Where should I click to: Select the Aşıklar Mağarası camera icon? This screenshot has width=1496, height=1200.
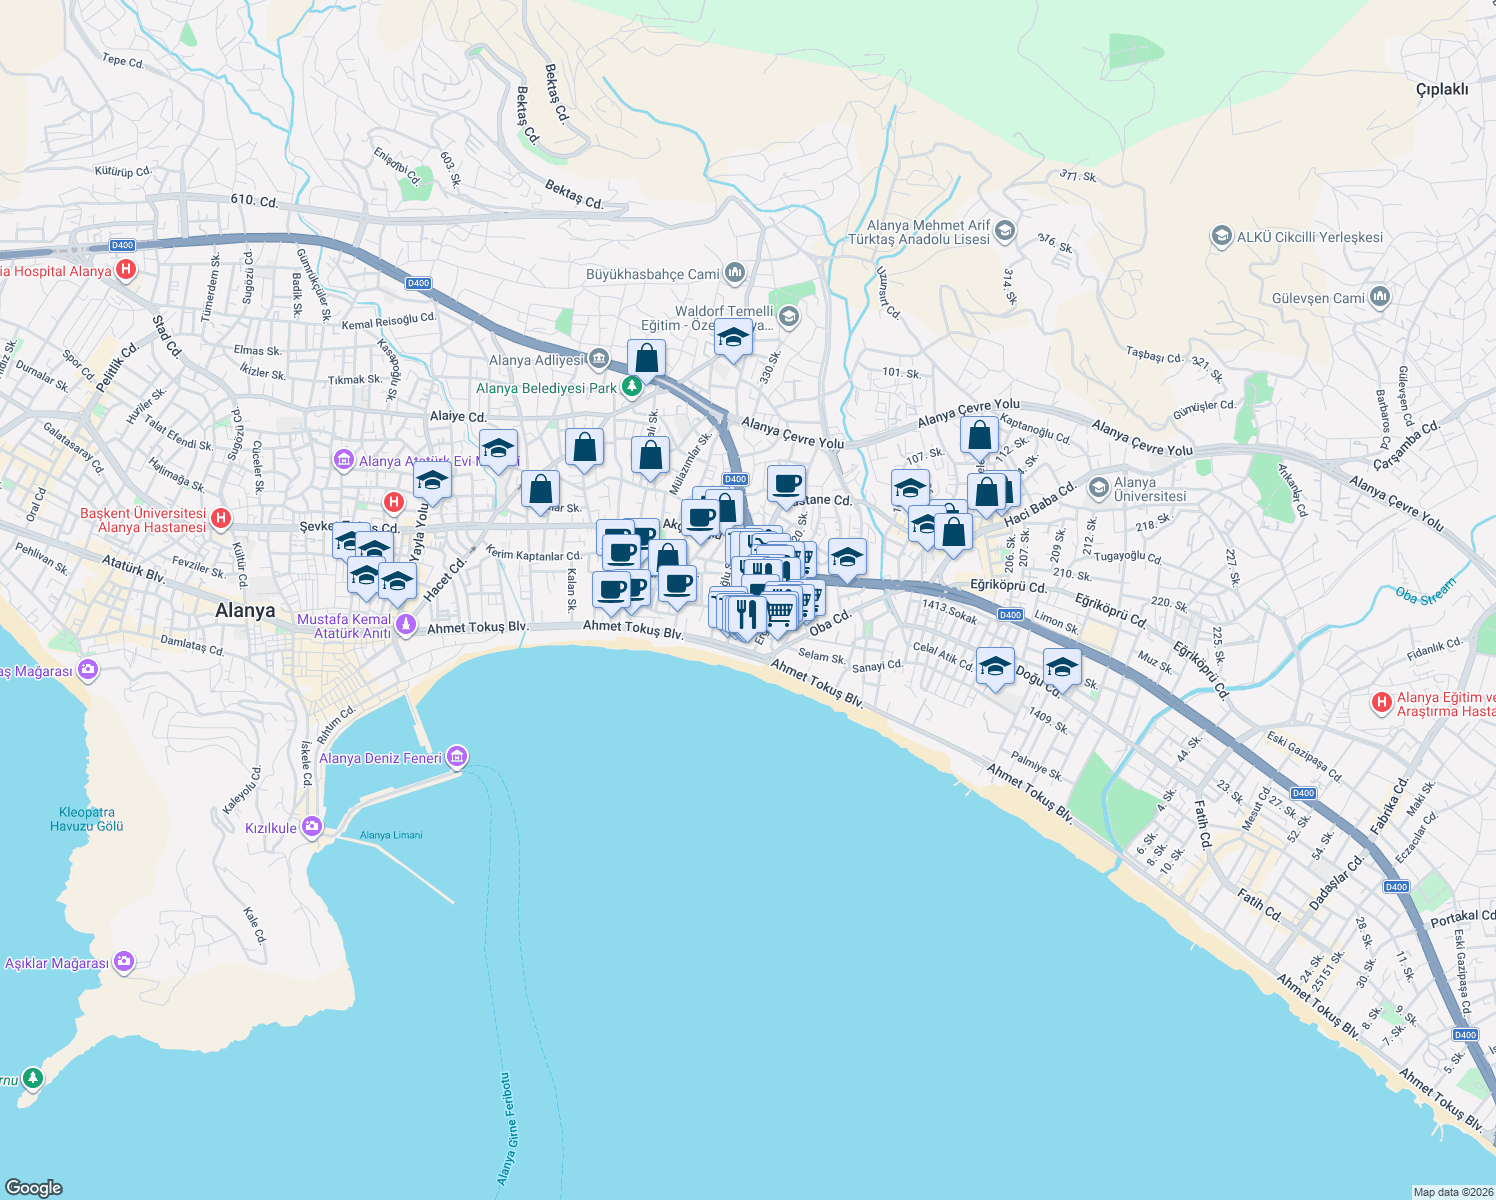tap(124, 962)
